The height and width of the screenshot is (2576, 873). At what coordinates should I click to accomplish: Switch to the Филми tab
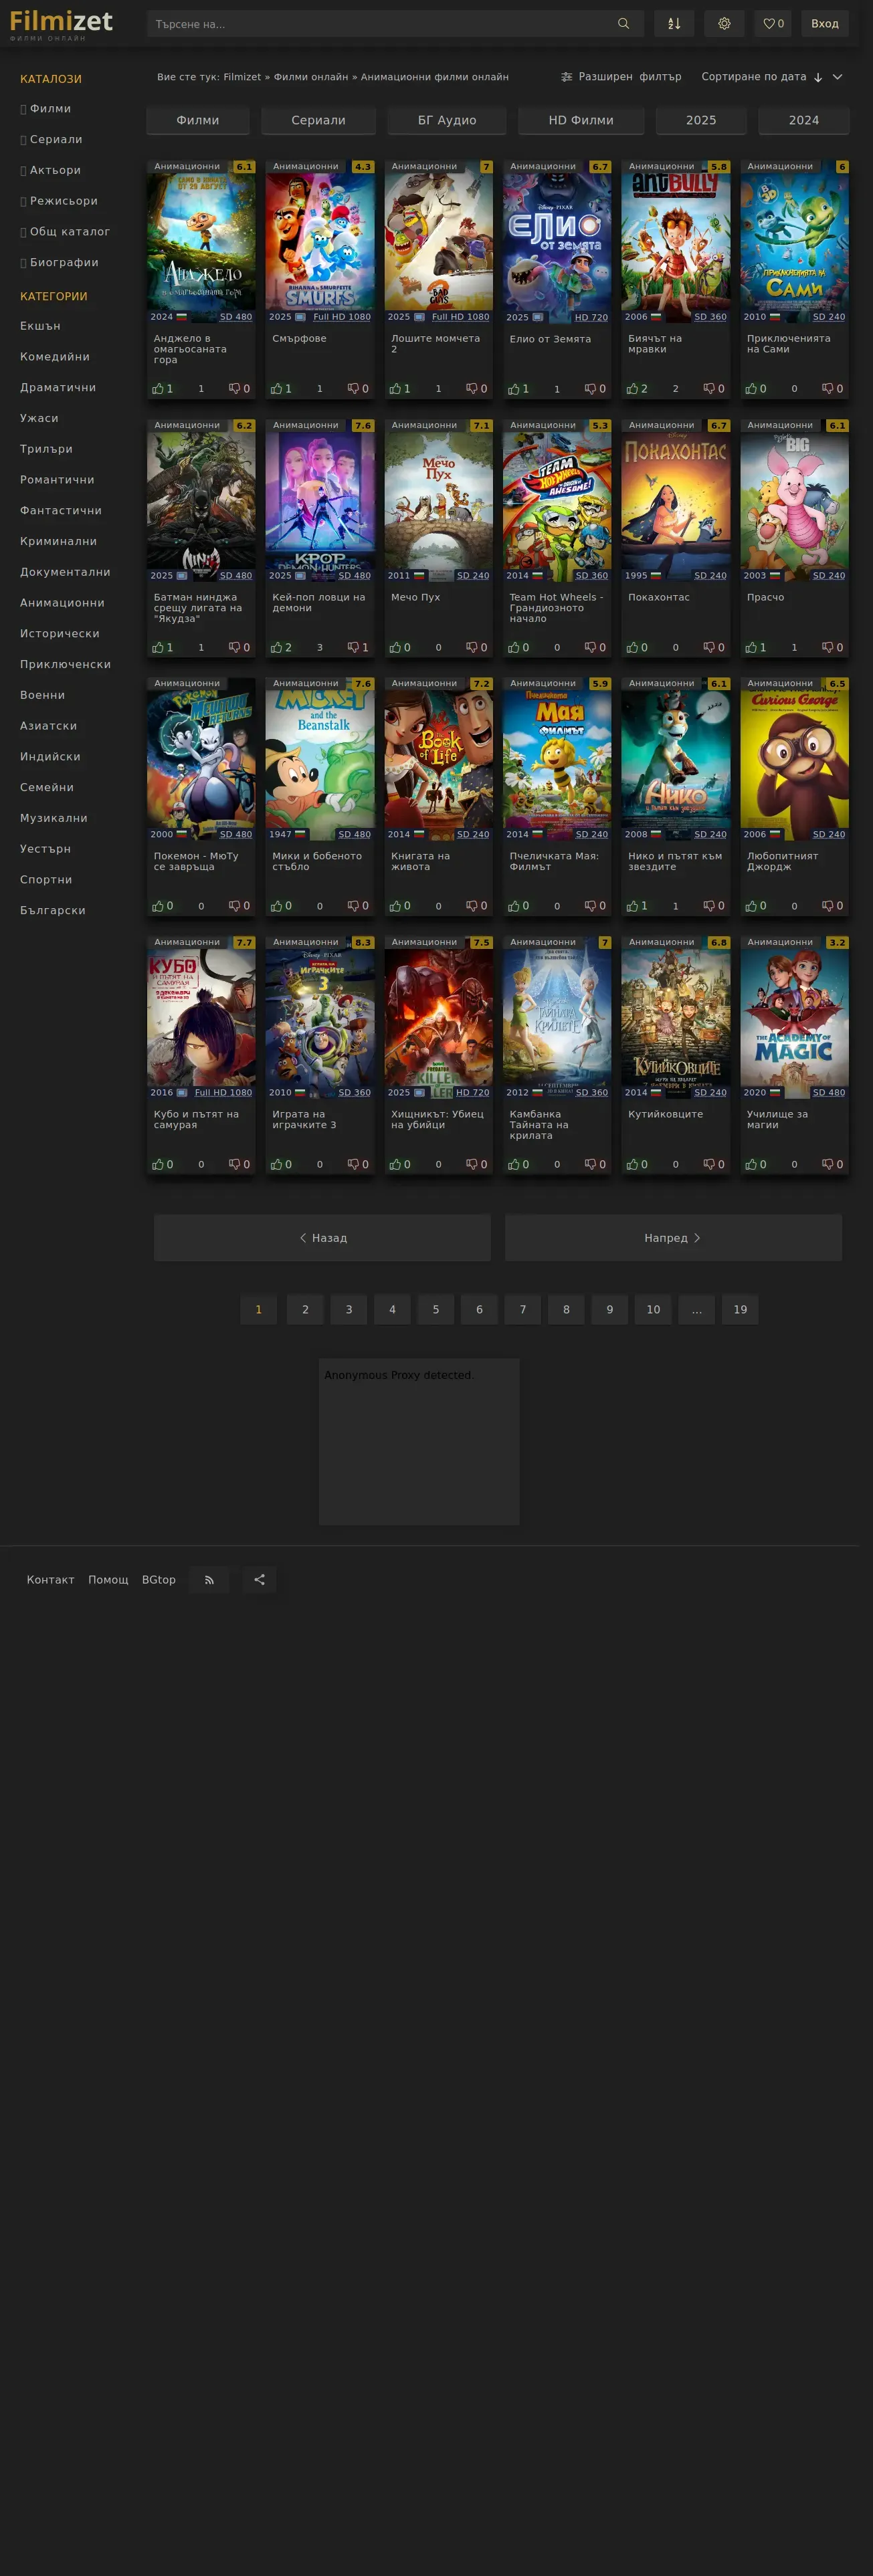click(x=198, y=120)
